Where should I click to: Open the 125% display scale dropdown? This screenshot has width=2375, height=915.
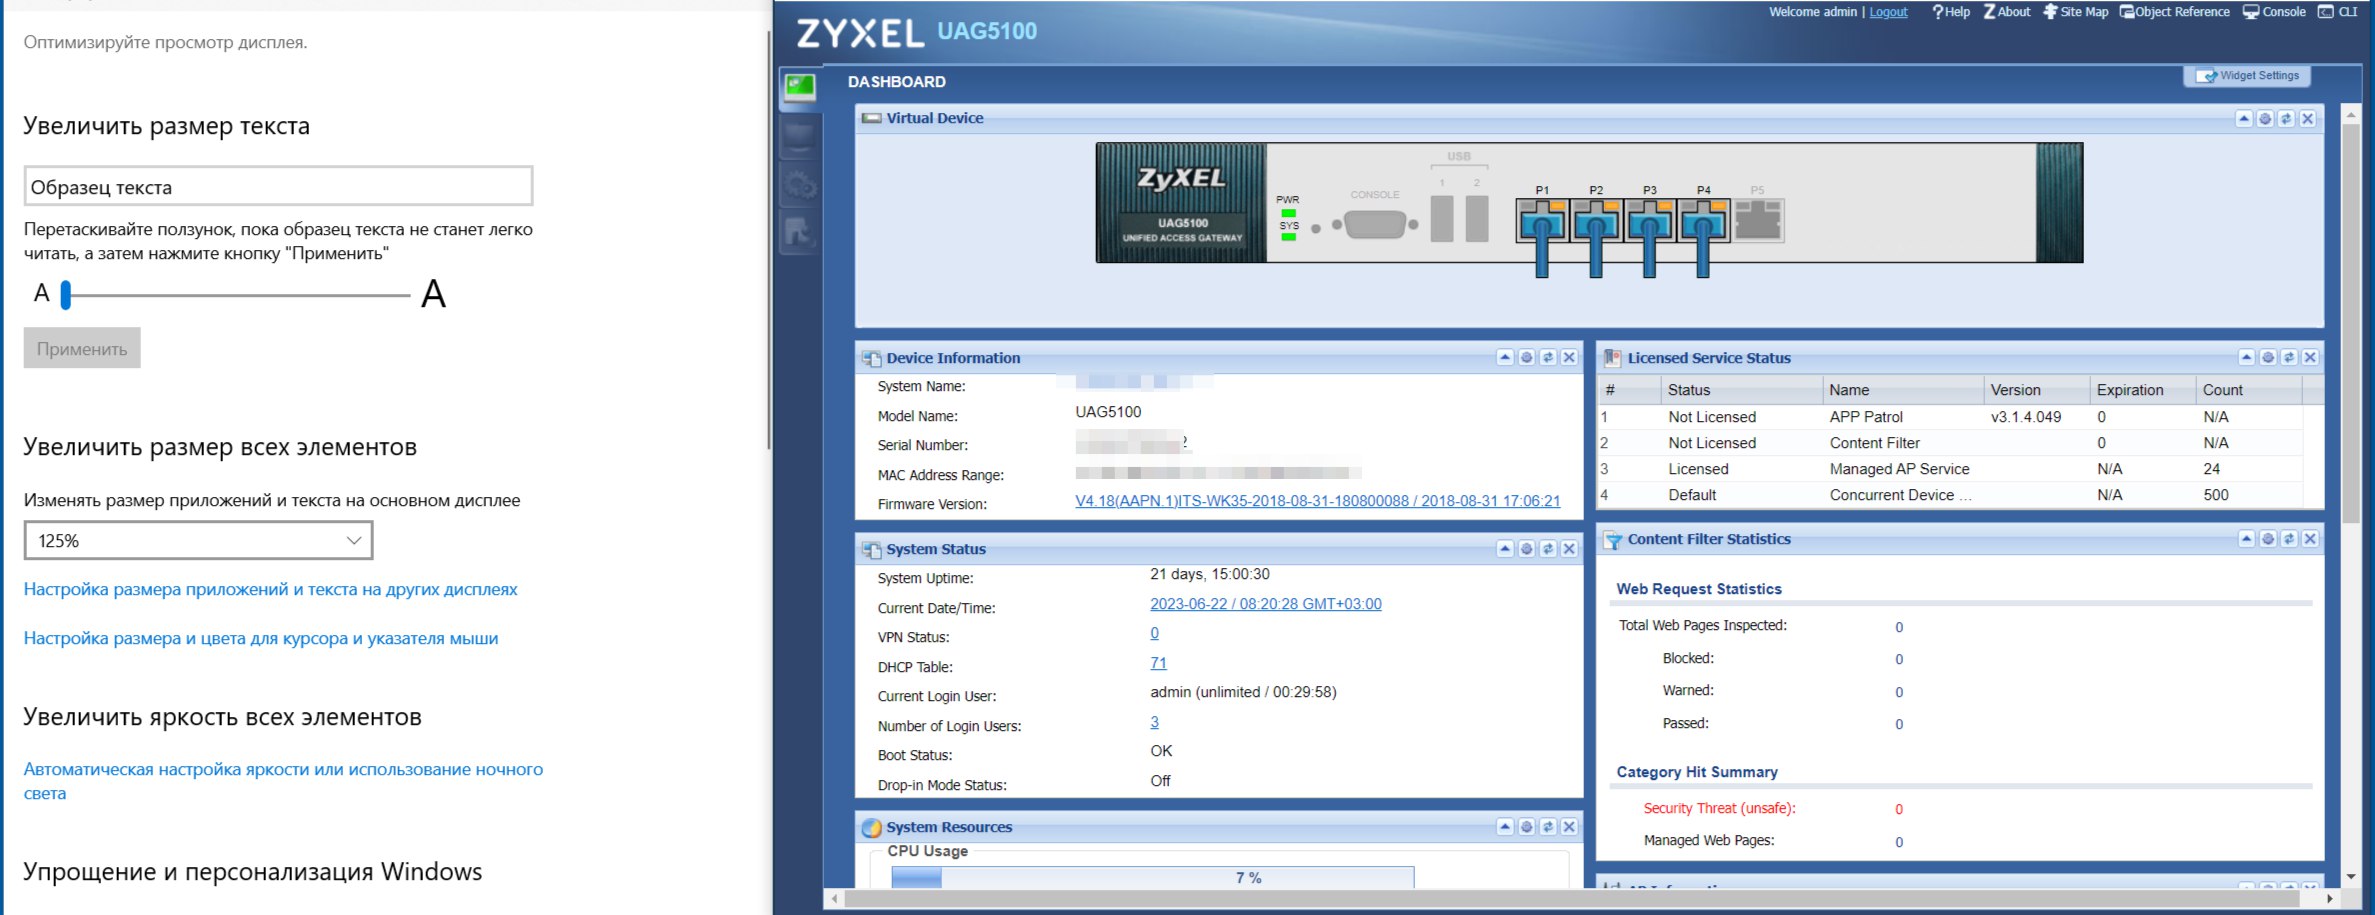tap(198, 540)
